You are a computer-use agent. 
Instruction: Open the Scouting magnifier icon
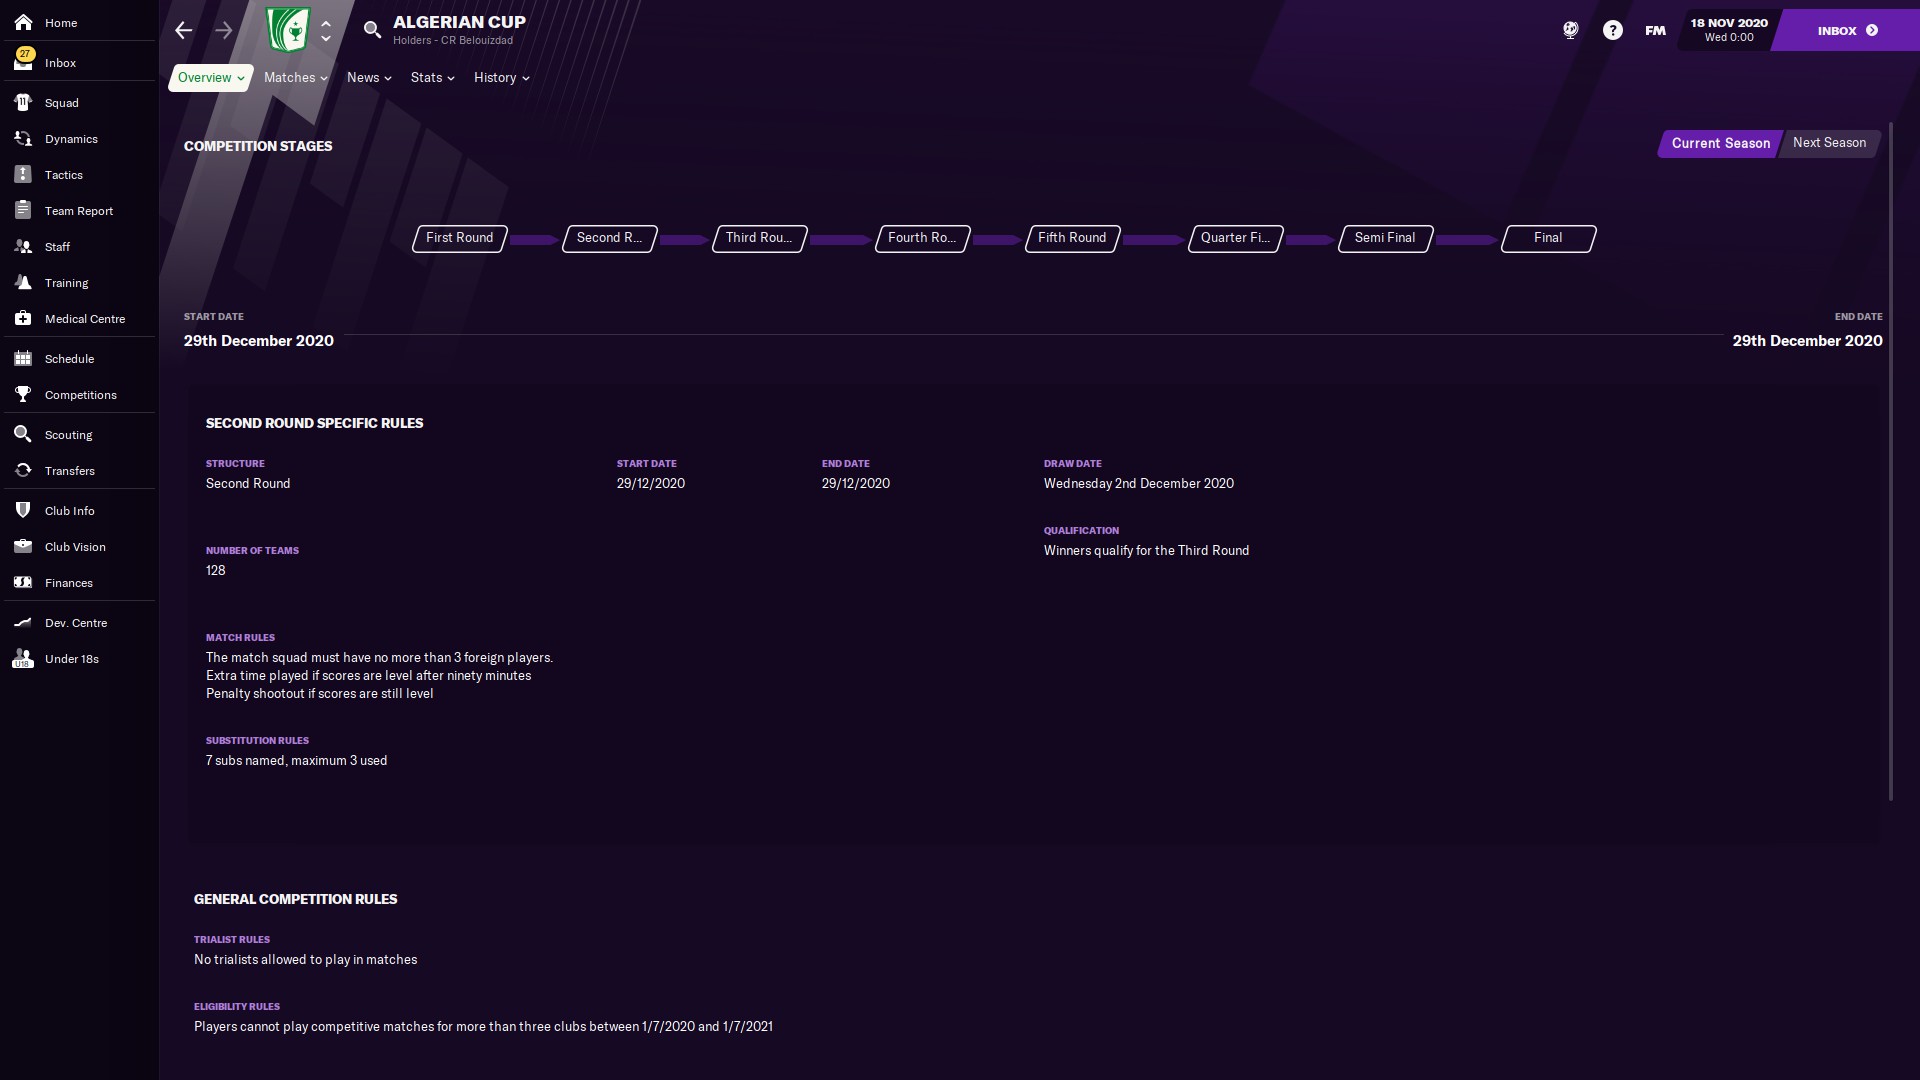tap(23, 434)
